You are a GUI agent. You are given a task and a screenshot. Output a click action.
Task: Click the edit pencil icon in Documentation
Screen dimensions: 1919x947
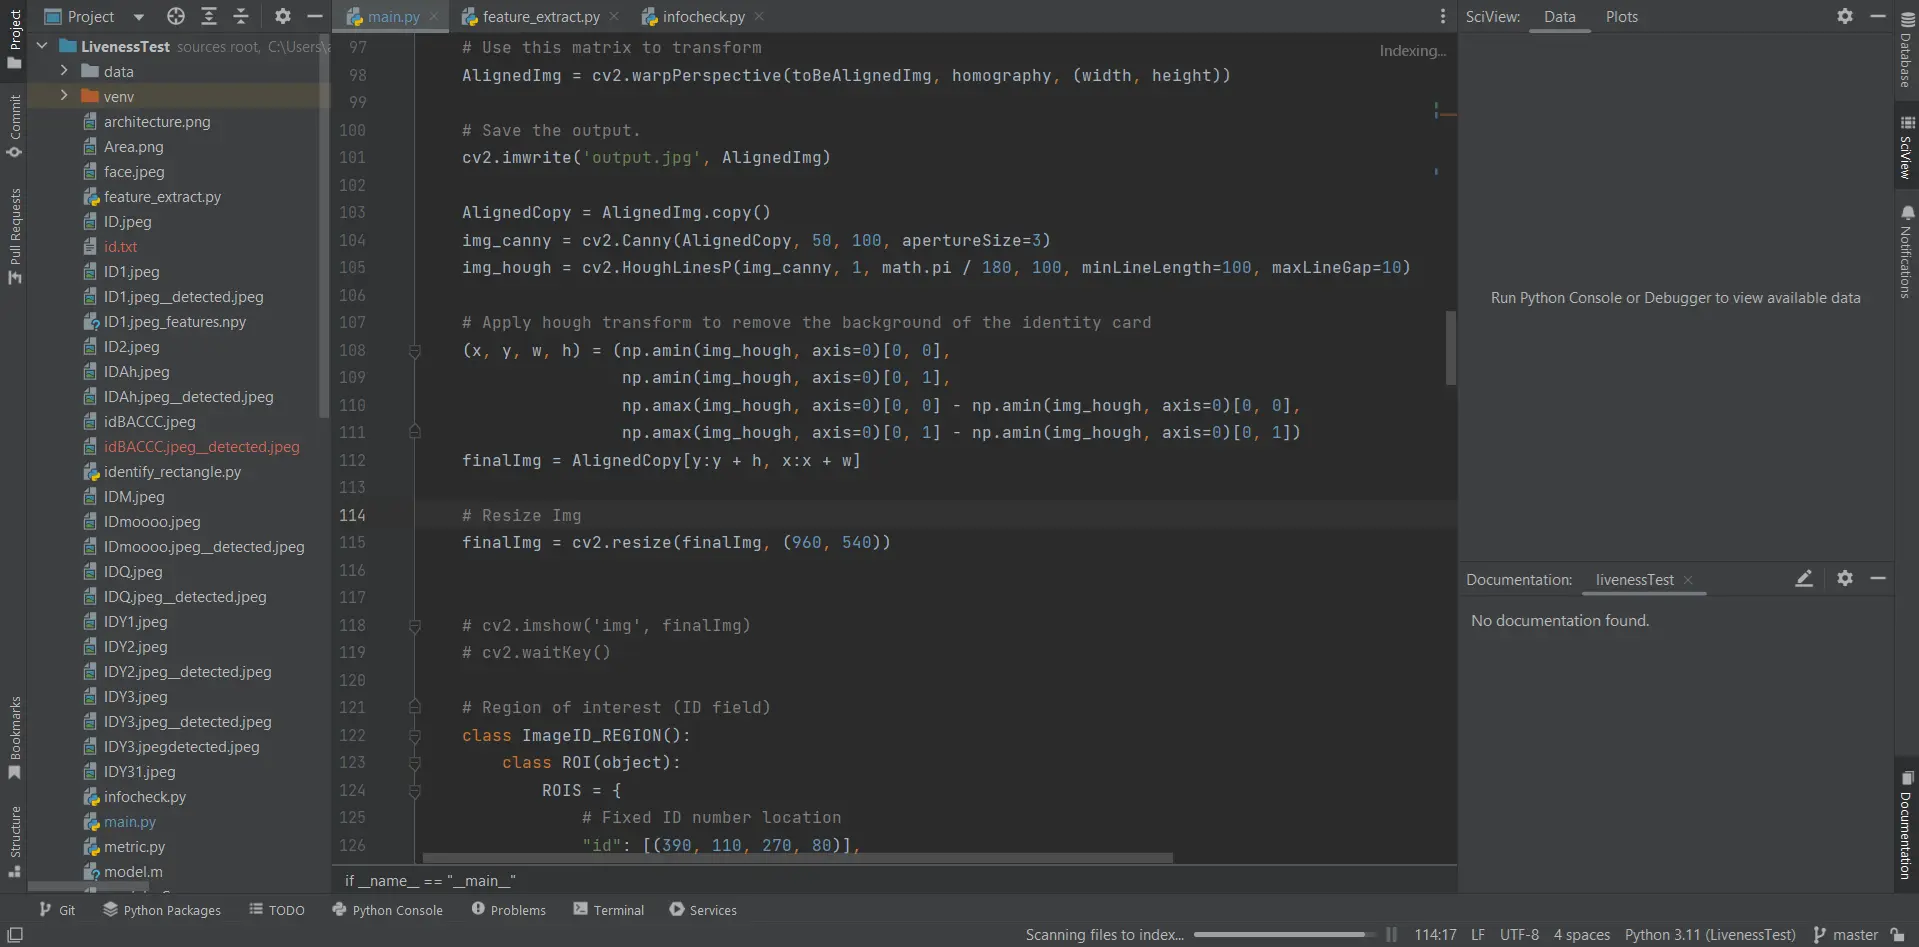pyautogui.click(x=1804, y=579)
